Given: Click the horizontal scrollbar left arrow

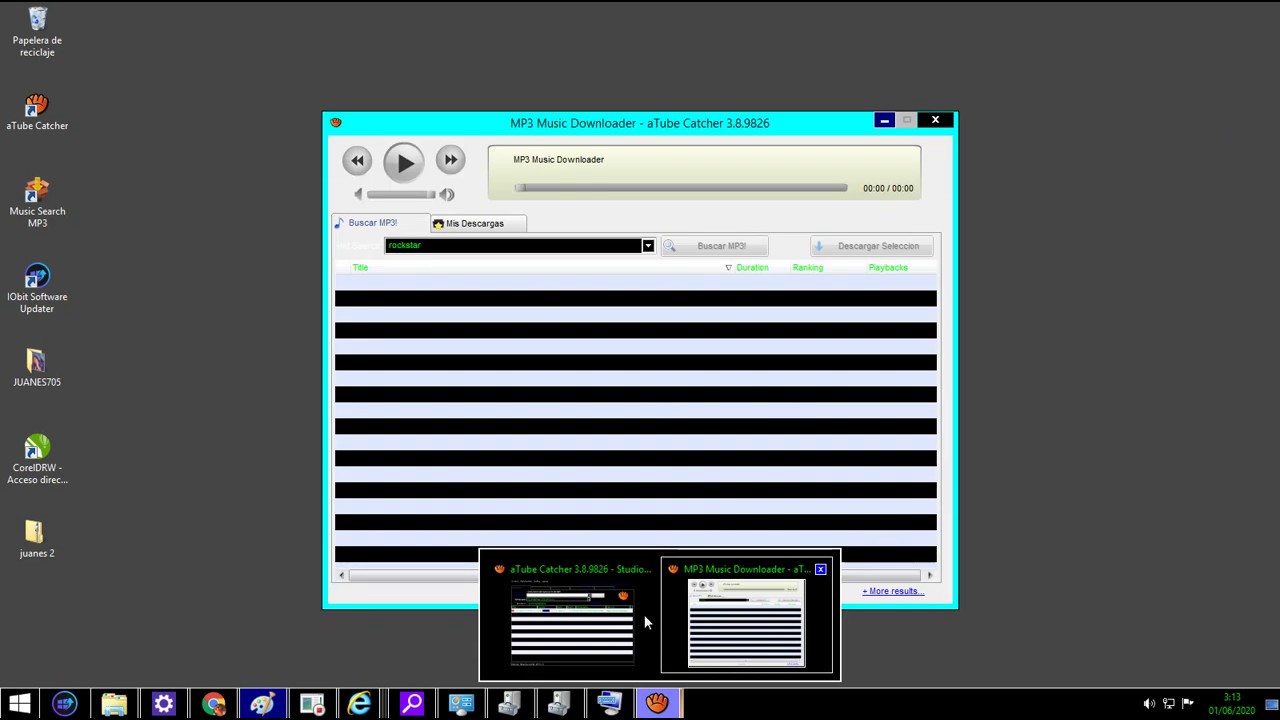Looking at the screenshot, I should (342, 575).
